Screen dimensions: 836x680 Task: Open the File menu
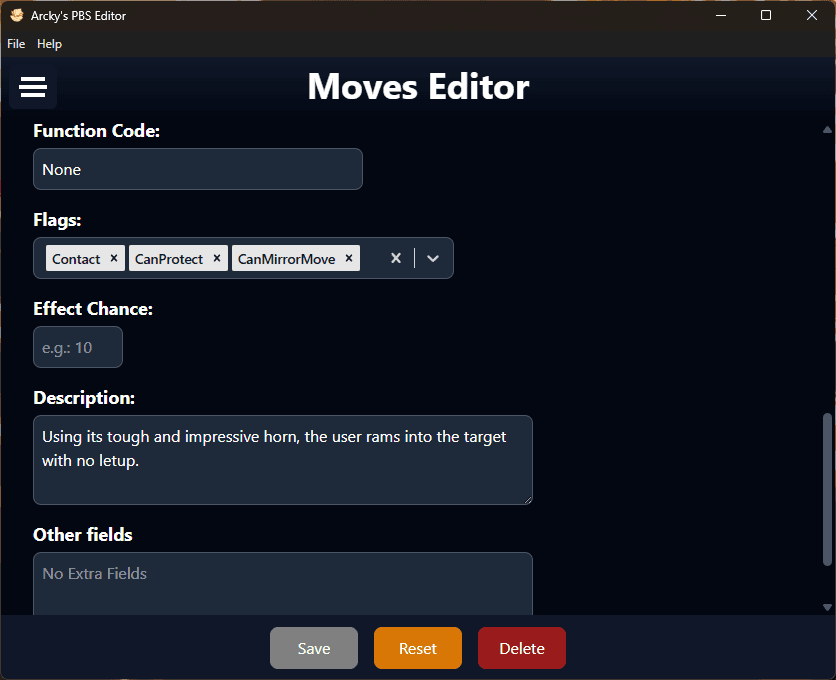pos(16,44)
